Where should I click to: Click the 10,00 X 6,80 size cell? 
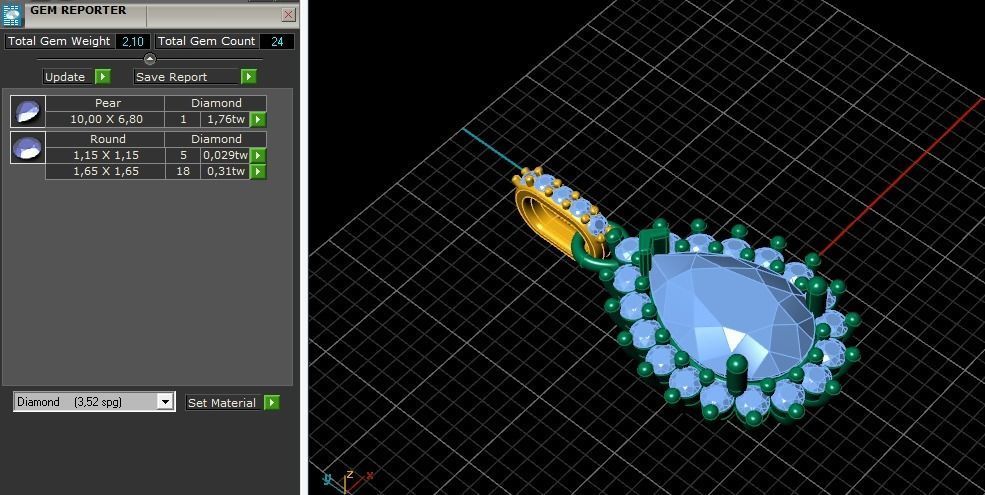[105, 119]
